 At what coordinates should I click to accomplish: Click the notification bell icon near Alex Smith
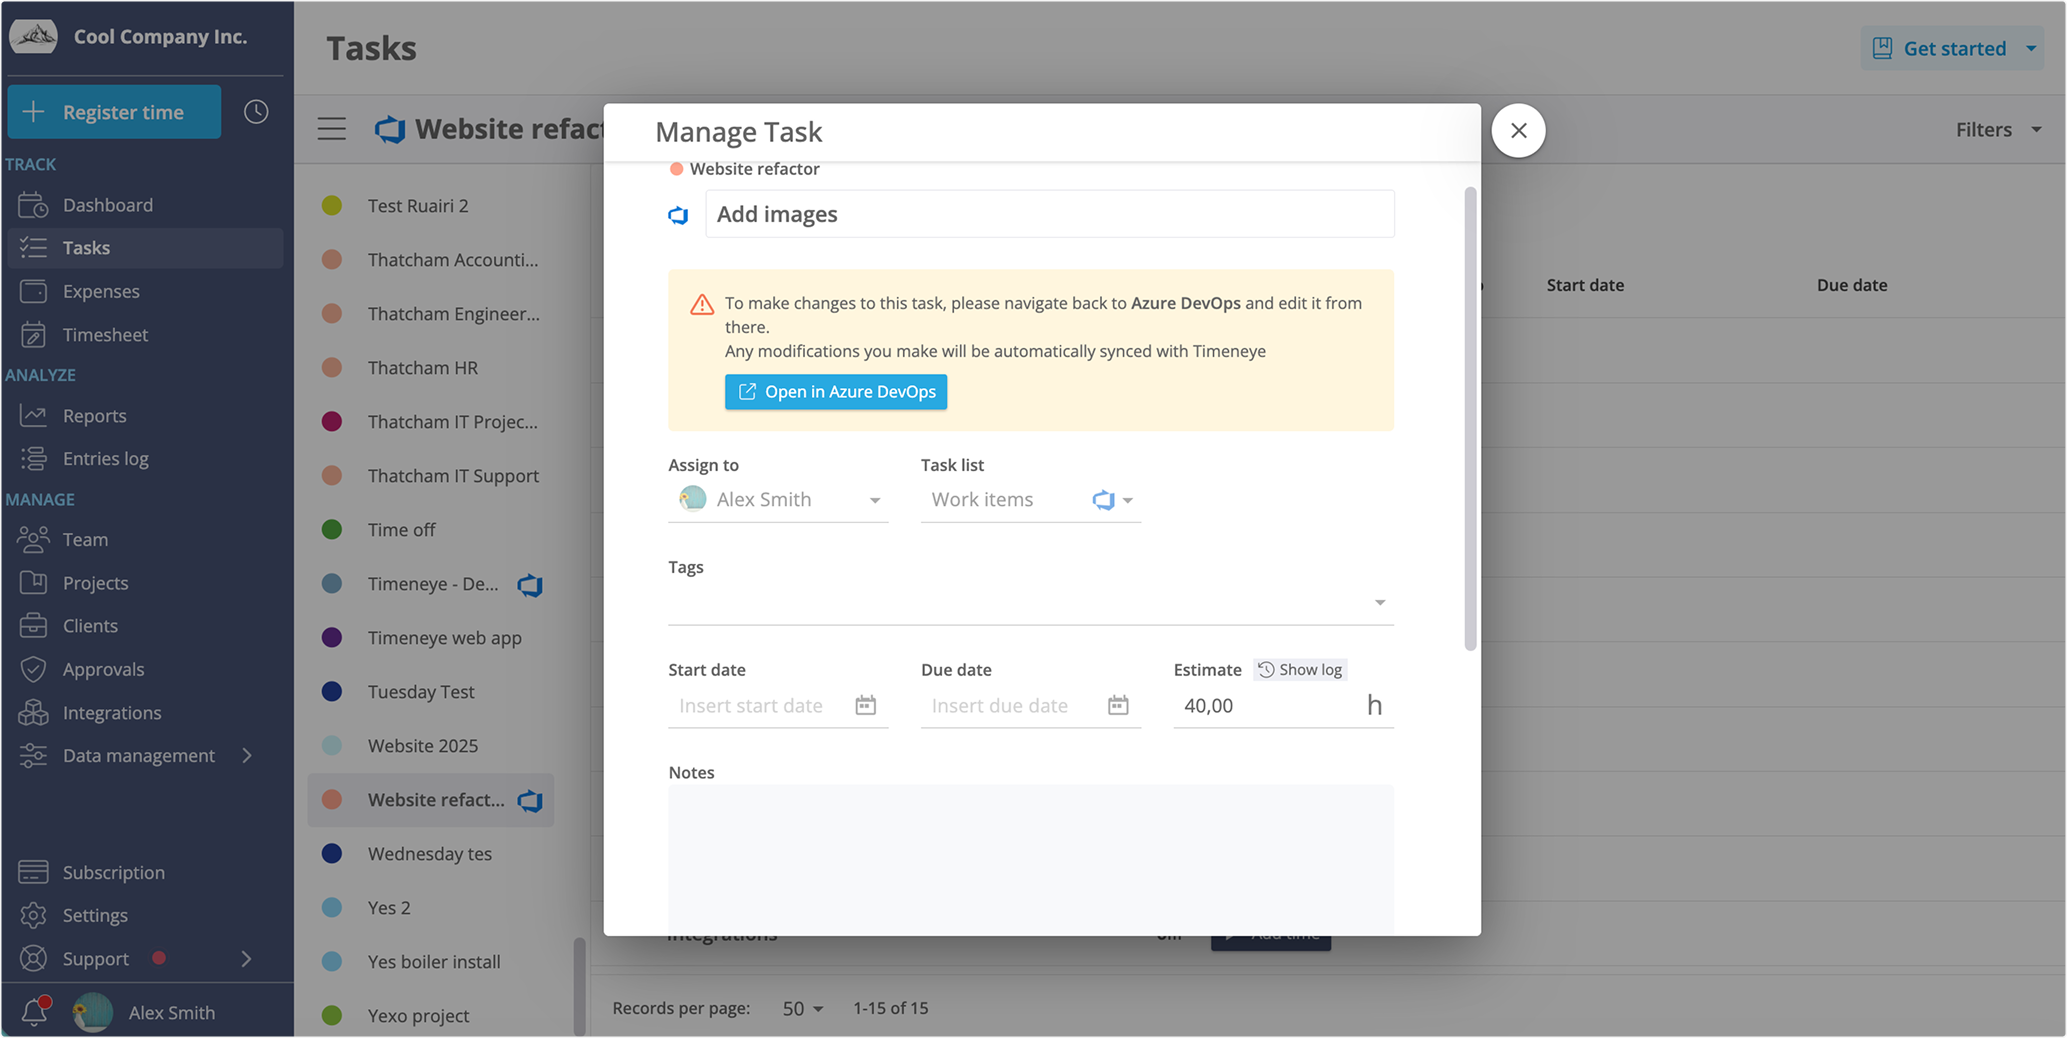pyautogui.click(x=33, y=1011)
